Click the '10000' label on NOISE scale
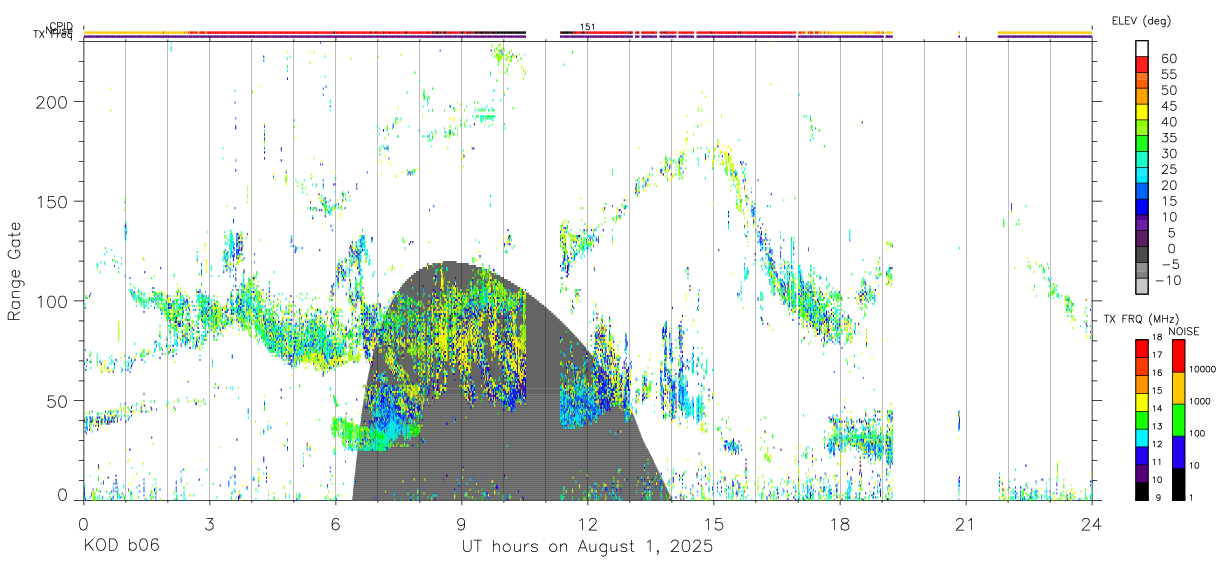Viewport: 1228px width, 567px height. (x=1202, y=370)
